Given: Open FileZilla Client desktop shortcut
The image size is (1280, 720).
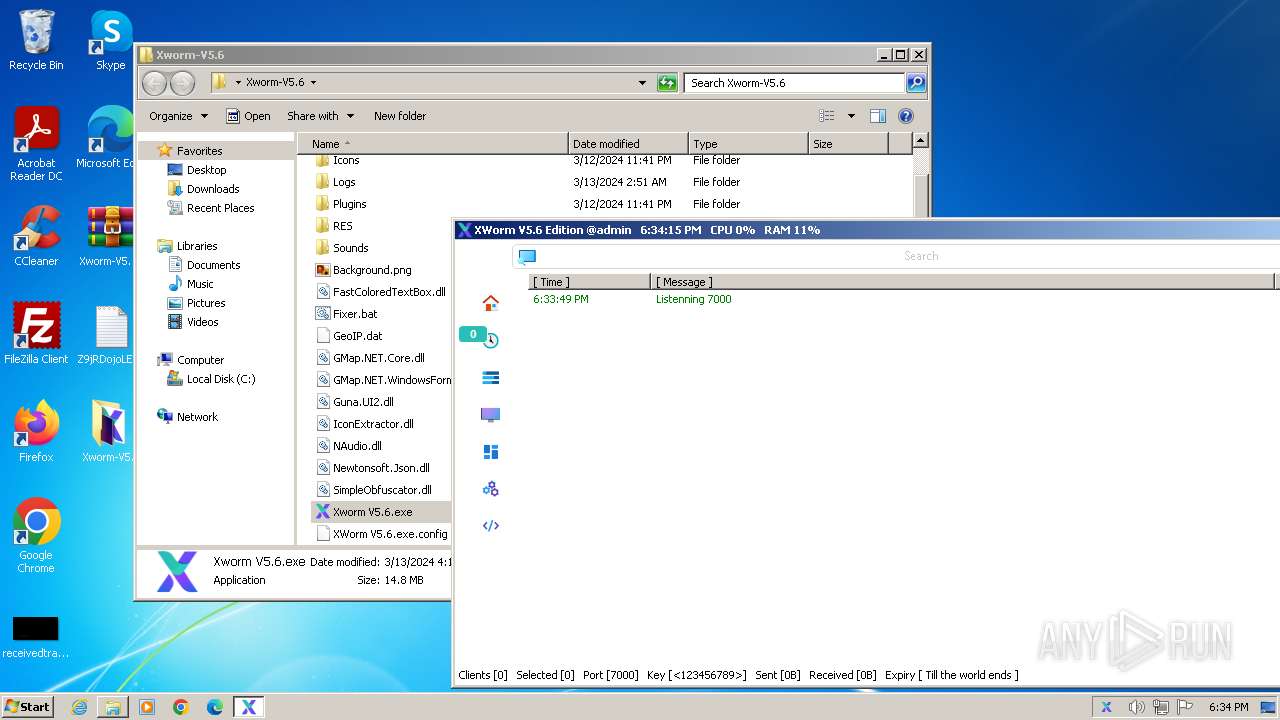Looking at the screenshot, I should [x=36, y=334].
